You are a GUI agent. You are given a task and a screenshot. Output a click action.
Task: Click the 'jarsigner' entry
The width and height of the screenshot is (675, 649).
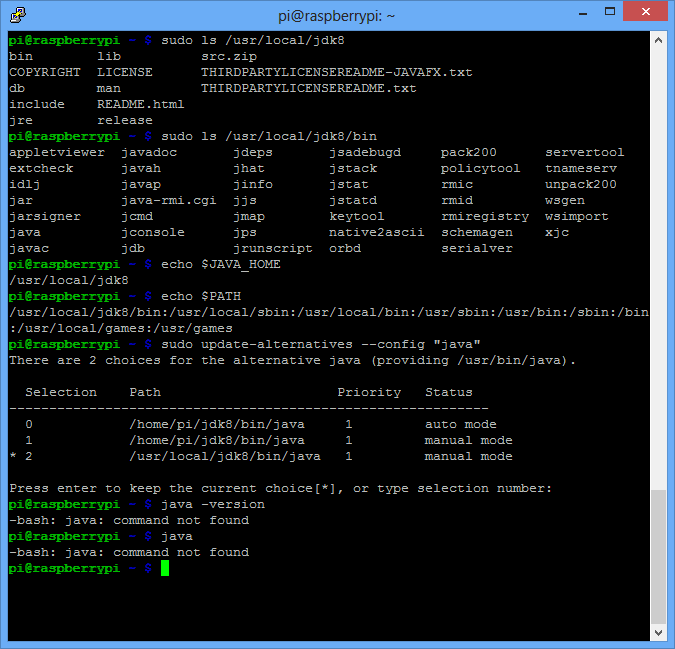pos(45,216)
